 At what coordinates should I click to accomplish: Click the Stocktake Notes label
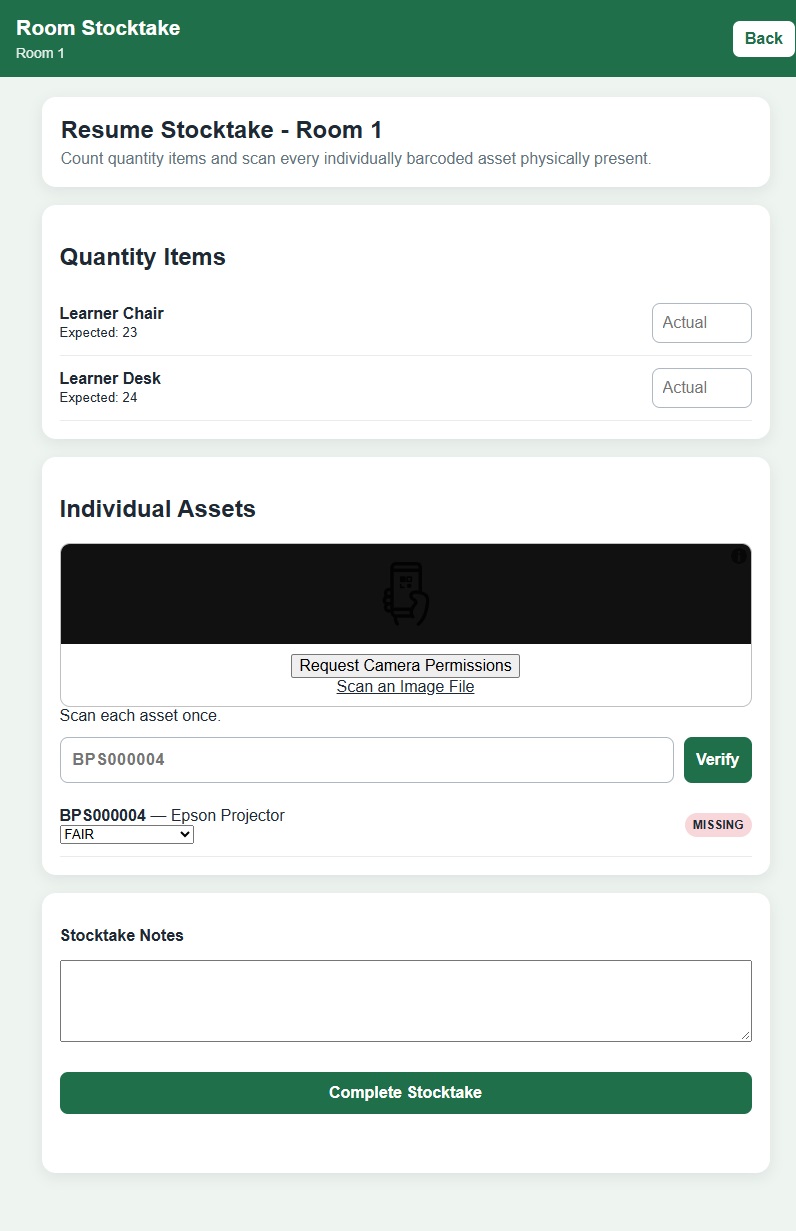122,936
